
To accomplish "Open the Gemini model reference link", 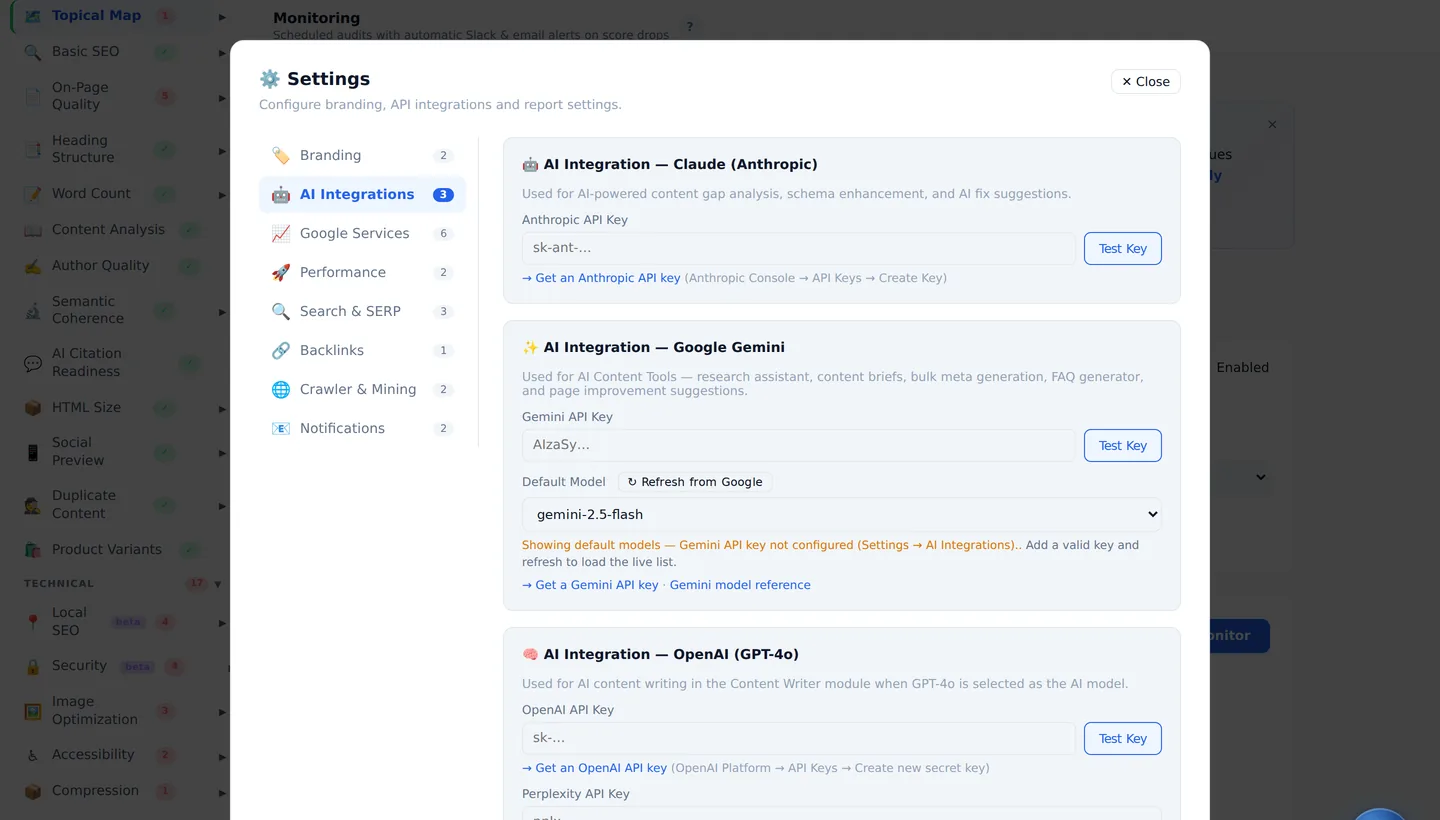I will pyautogui.click(x=740, y=585).
